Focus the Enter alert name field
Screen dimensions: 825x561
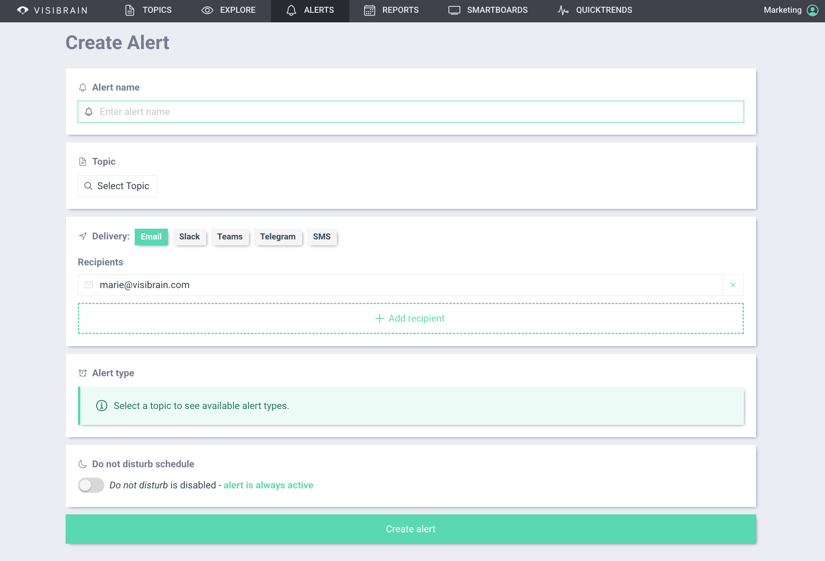pyautogui.click(x=411, y=112)
